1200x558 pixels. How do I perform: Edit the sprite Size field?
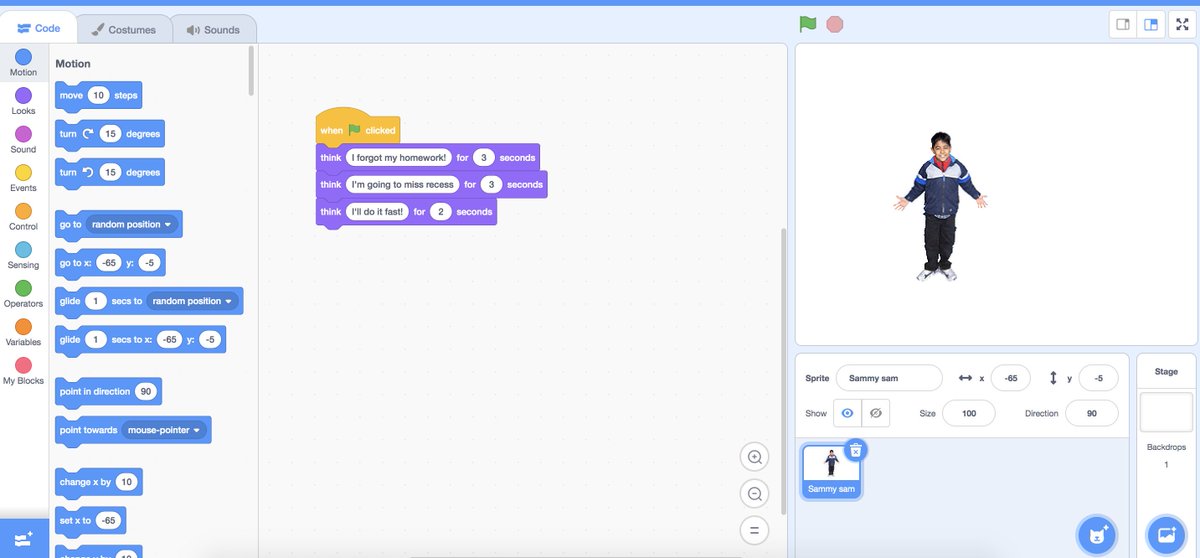point(968,413)
